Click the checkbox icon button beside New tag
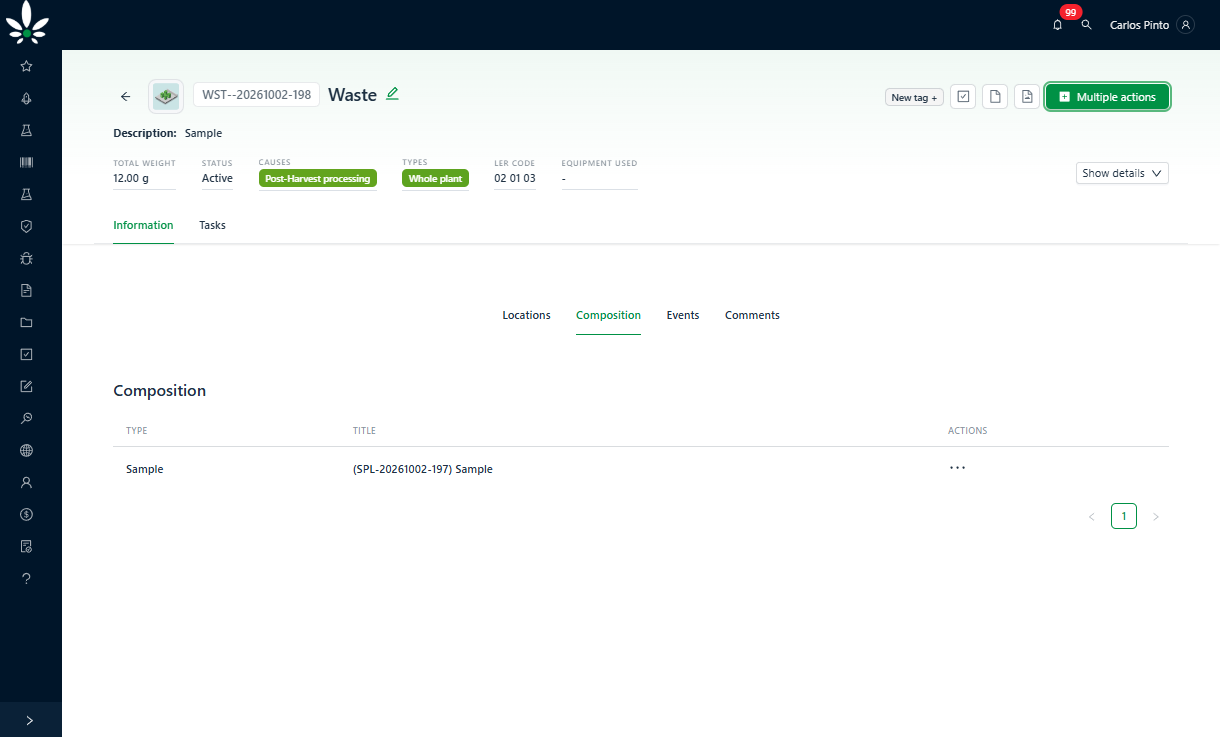The width and height of the screenshot is (1220, 737). [963, 96]
